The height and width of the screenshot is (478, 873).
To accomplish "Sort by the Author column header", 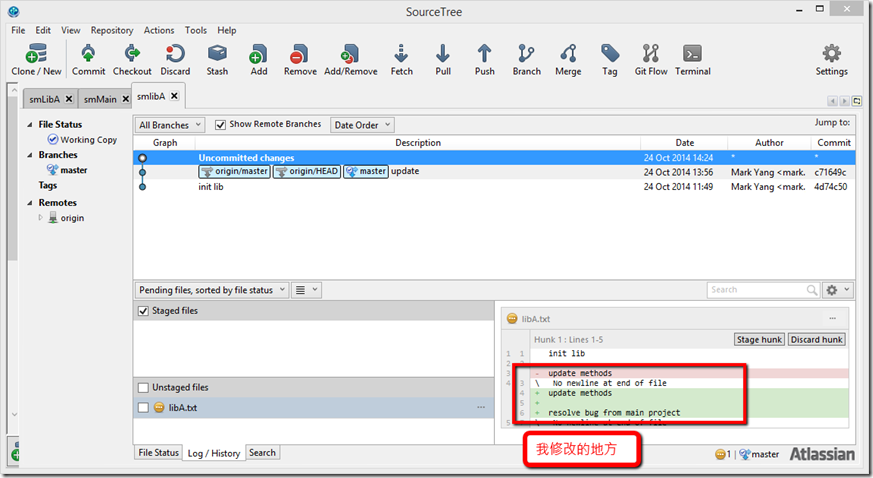I will [769, 143].
